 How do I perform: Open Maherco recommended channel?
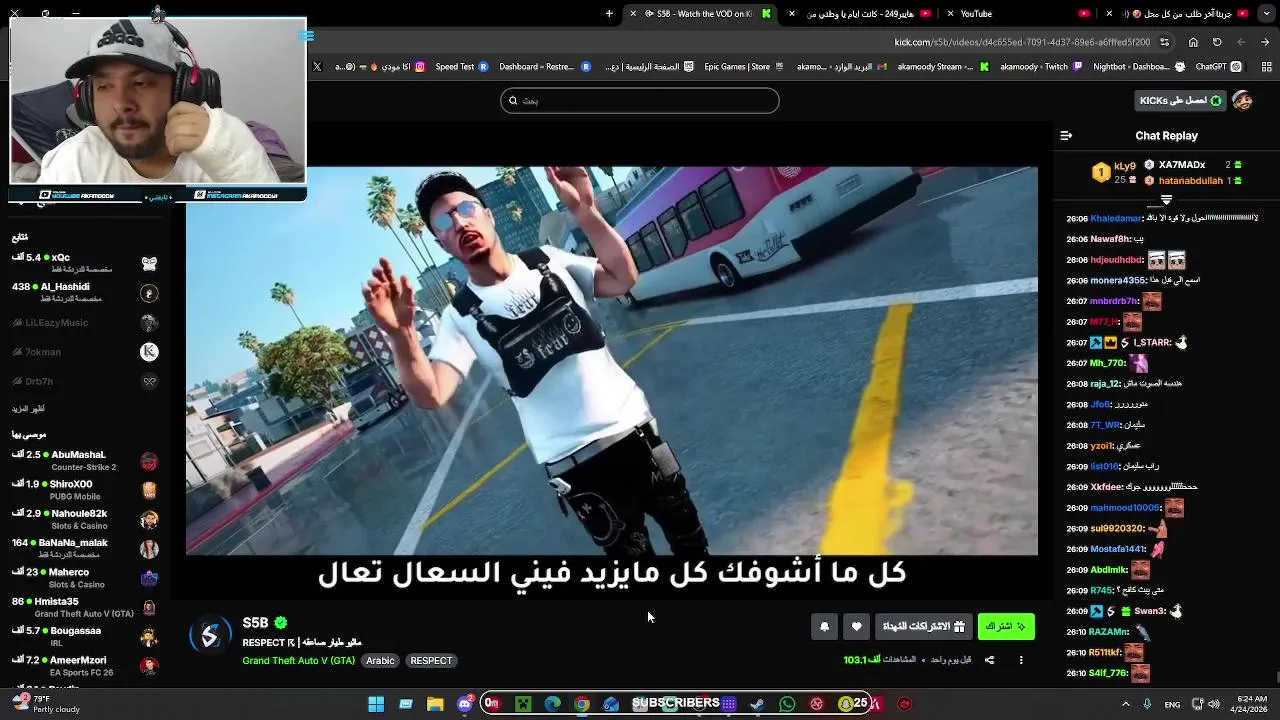tap(85, 578)
